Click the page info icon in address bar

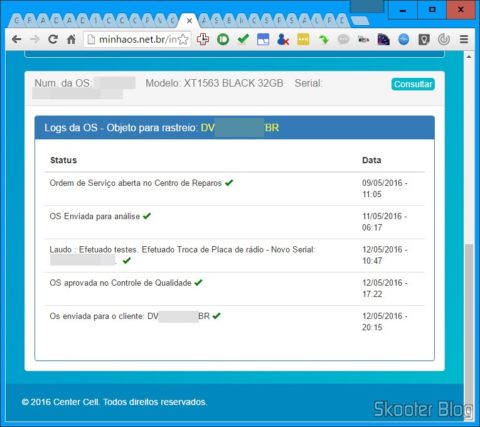(x=91, y=39)
